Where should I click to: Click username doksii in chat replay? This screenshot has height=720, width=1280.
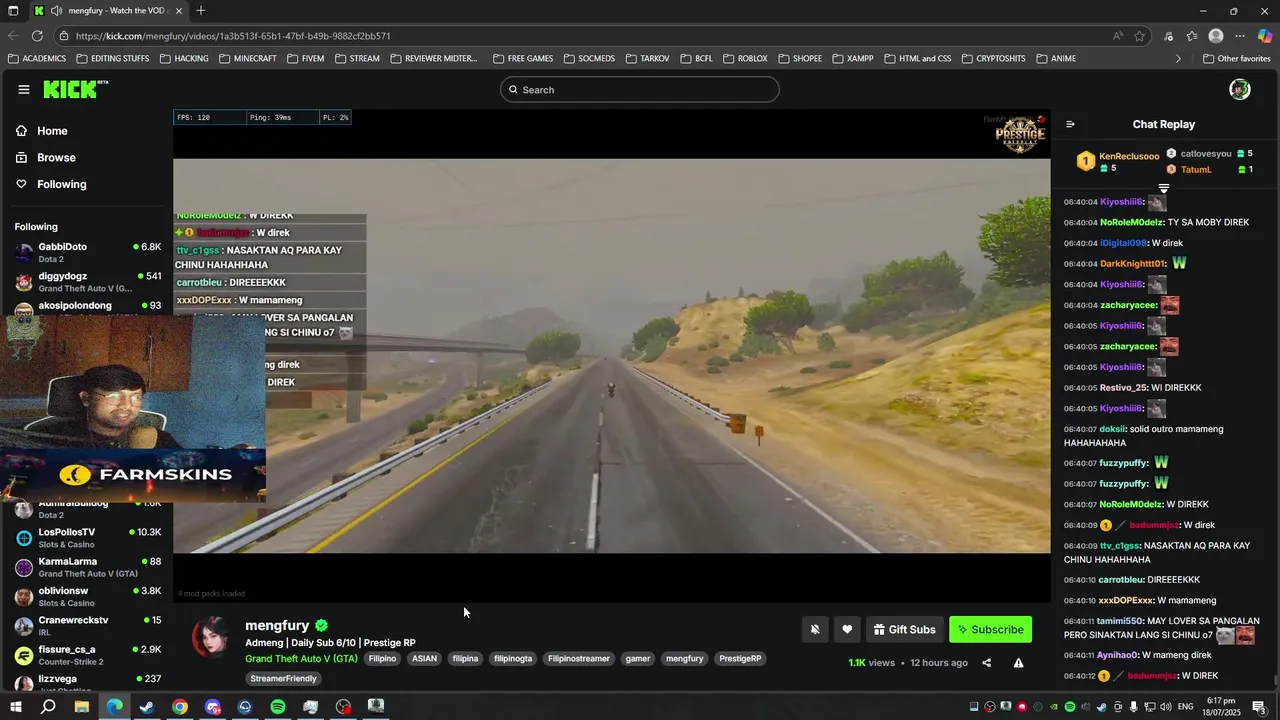pyautogui.click(x=1112, y=429)
